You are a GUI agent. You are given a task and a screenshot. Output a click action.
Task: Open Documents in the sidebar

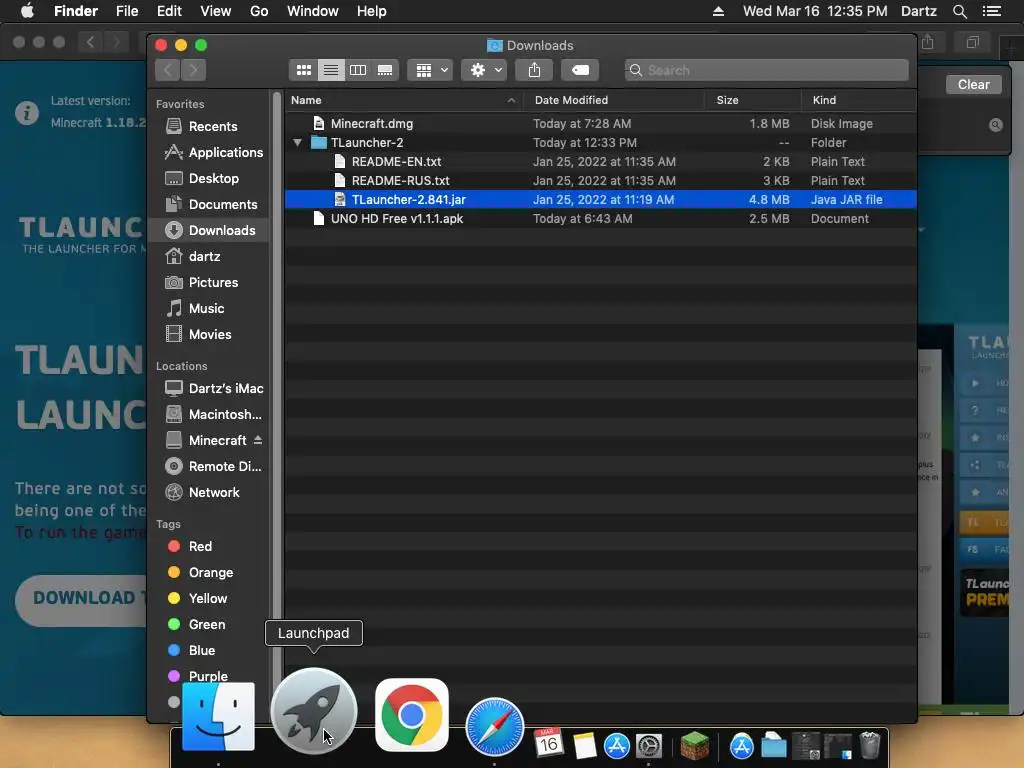(x=209, y=204)
